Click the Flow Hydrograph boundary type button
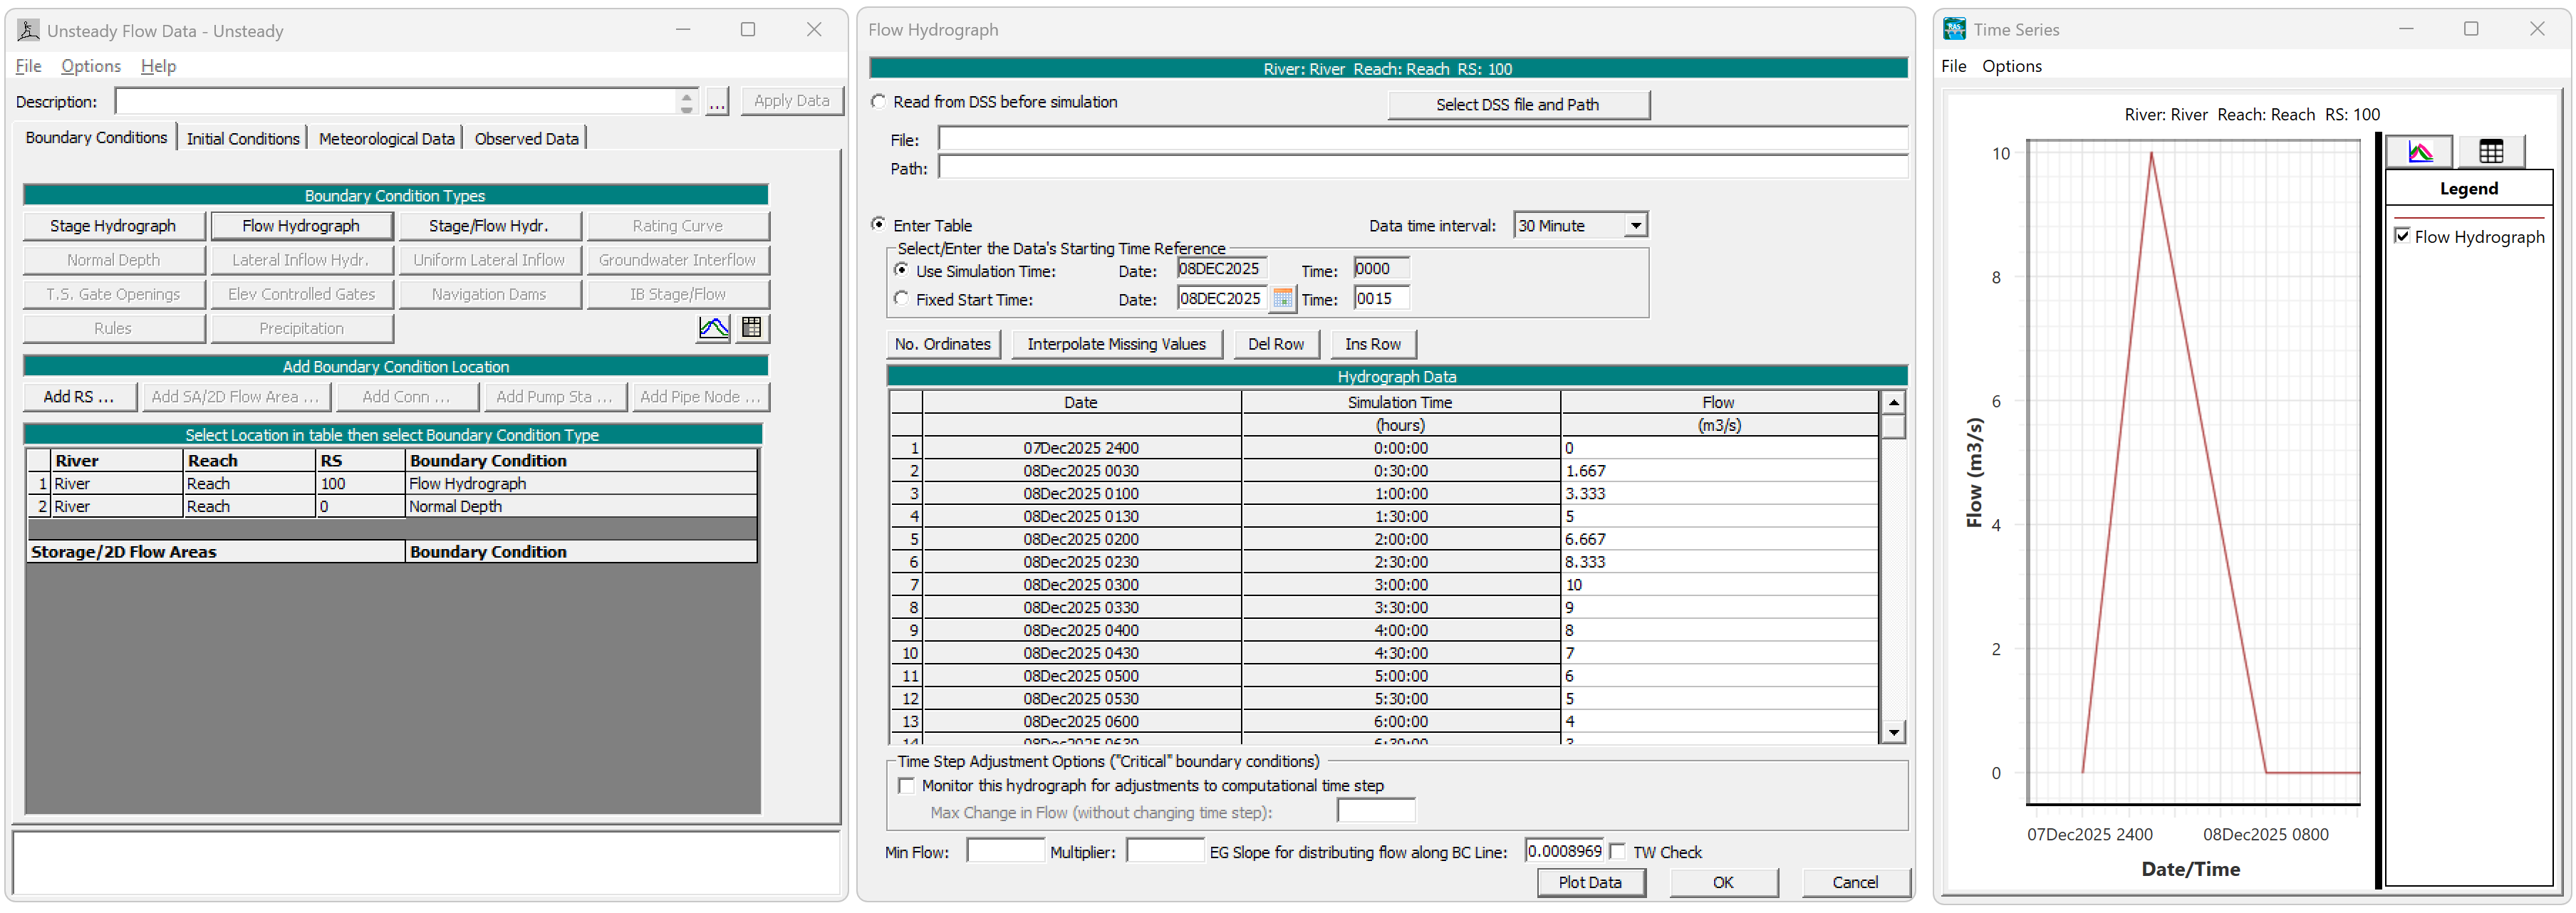2576x913 pixels. pyautogui.click(x=301, y=226)
